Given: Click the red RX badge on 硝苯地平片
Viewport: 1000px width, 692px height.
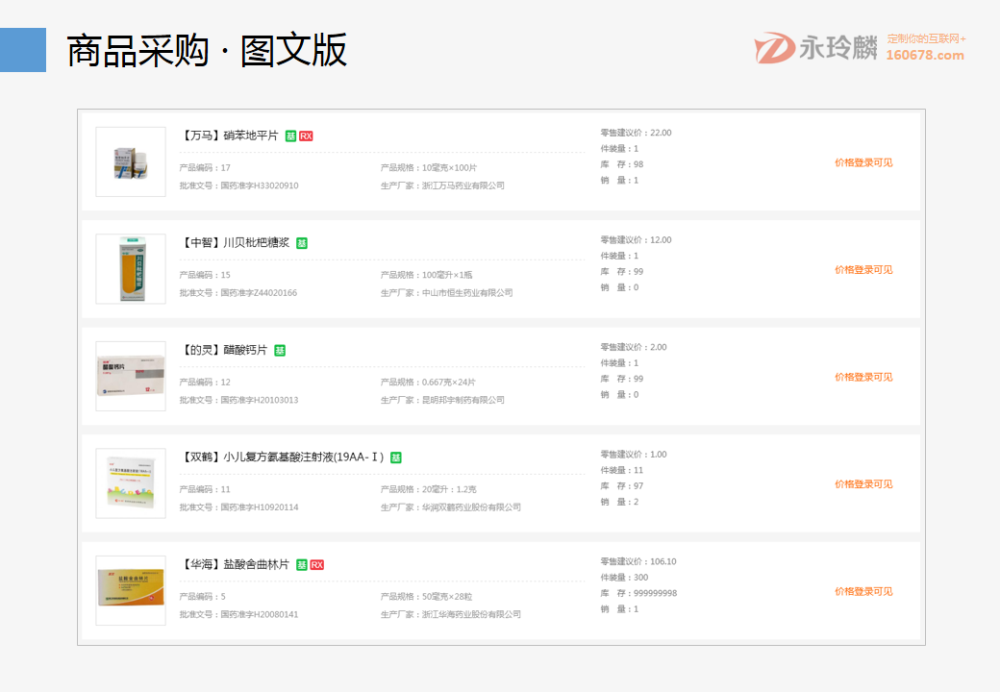Looking at the screenshot, I should click(x=306, y=136).
